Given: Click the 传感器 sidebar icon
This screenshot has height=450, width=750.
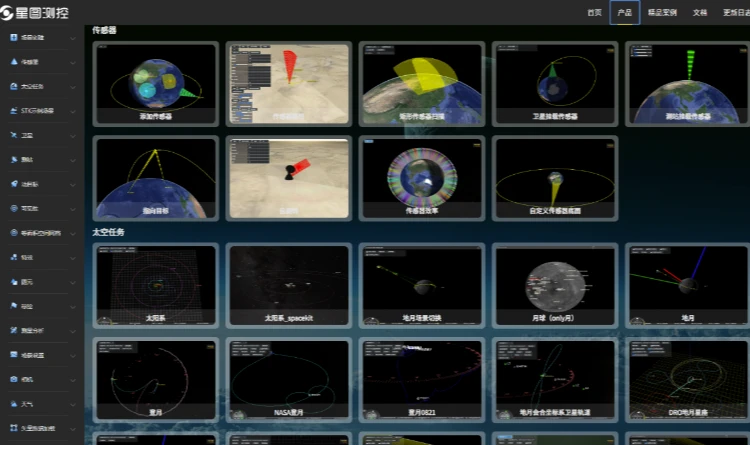Looking at the screenshot, I should tap(13, 62).
